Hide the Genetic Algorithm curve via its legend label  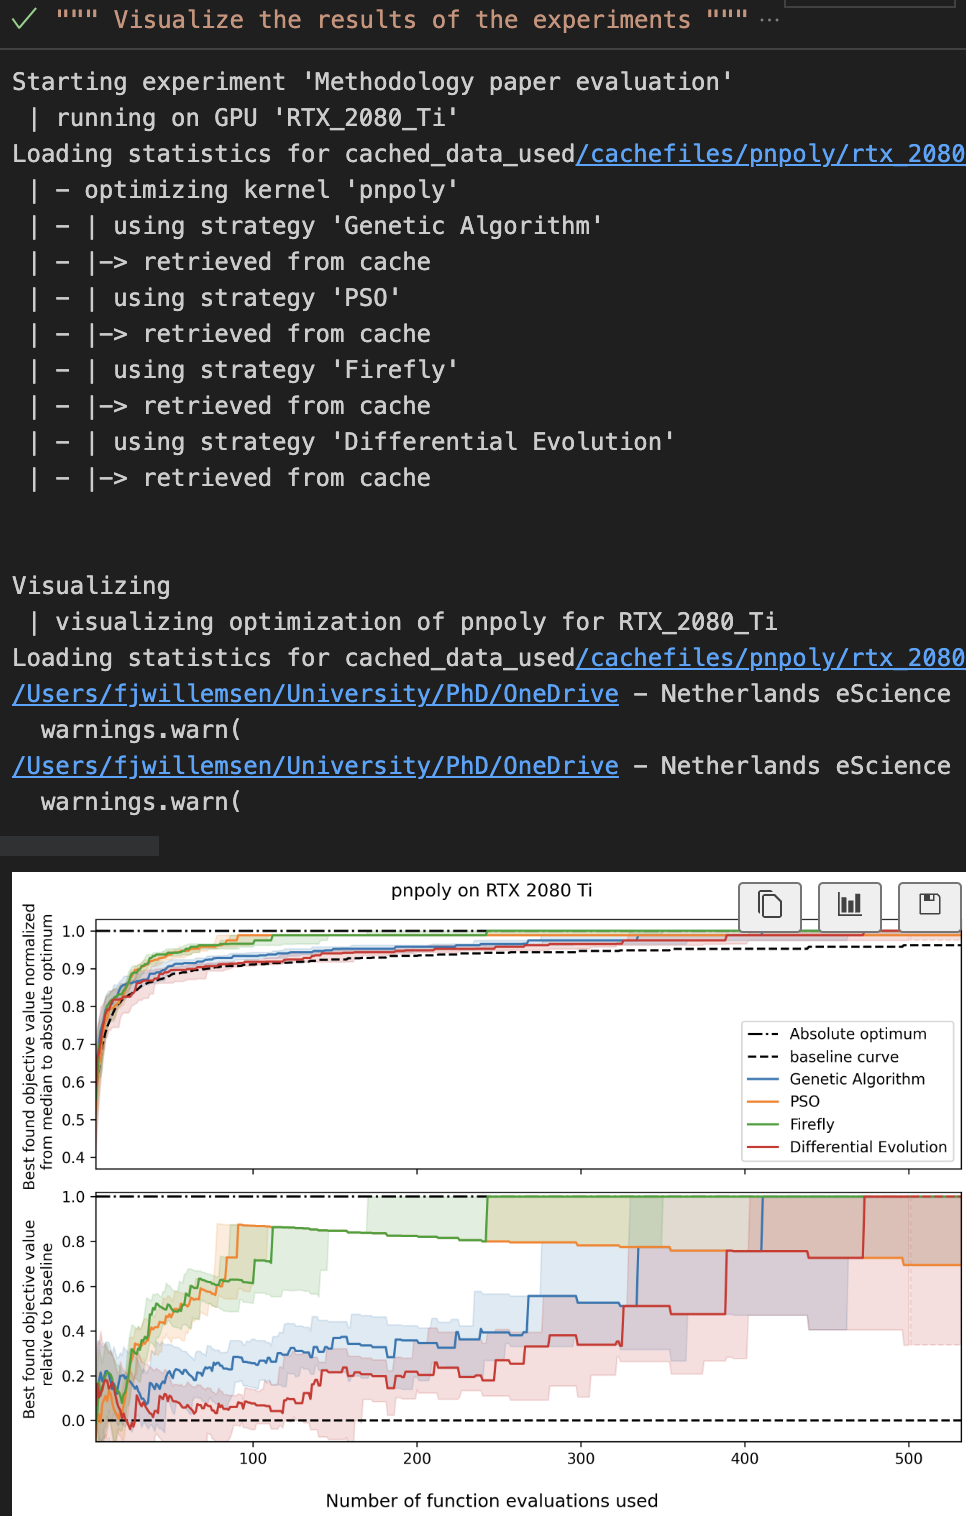[858, 1079]
